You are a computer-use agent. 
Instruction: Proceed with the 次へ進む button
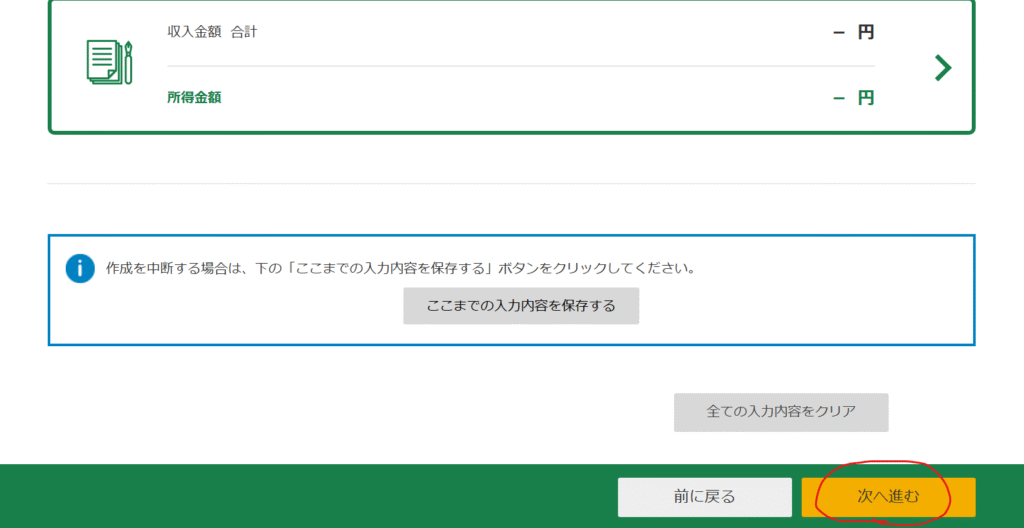pyautogui.click(x=888, y=496)
